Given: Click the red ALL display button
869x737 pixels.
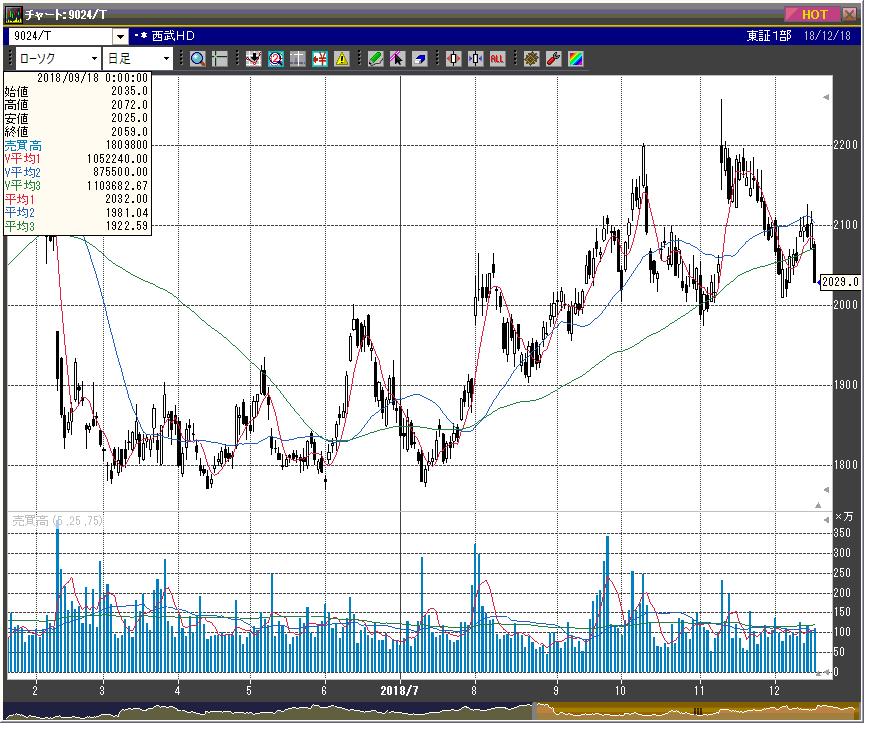Looking at the screenshot, I should pos(497,59).
